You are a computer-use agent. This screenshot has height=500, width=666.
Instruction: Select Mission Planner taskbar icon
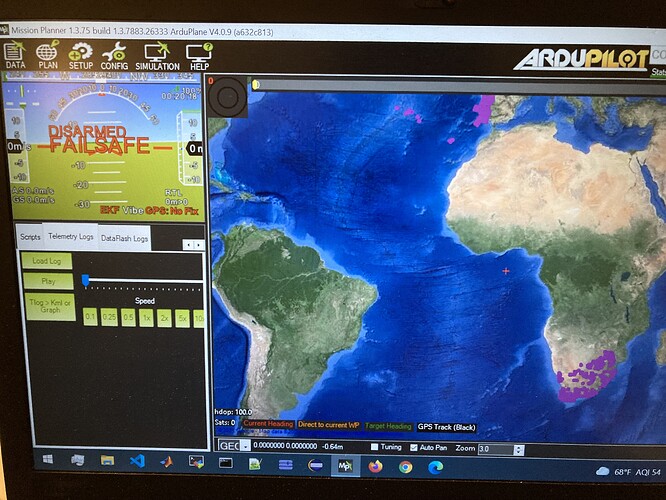(345, 466)
